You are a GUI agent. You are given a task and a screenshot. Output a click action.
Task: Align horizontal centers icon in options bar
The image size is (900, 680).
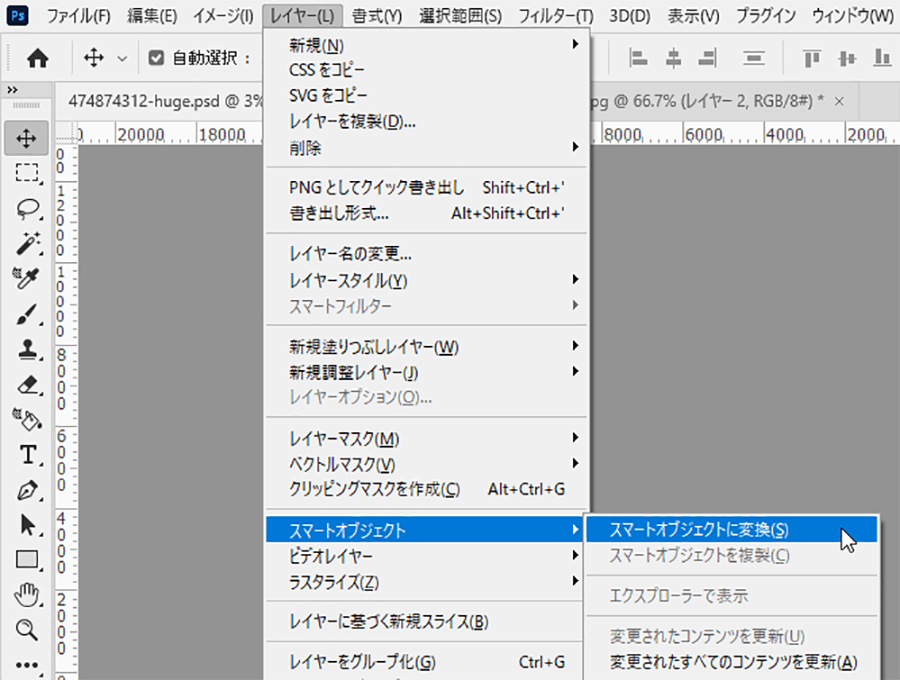673,58
